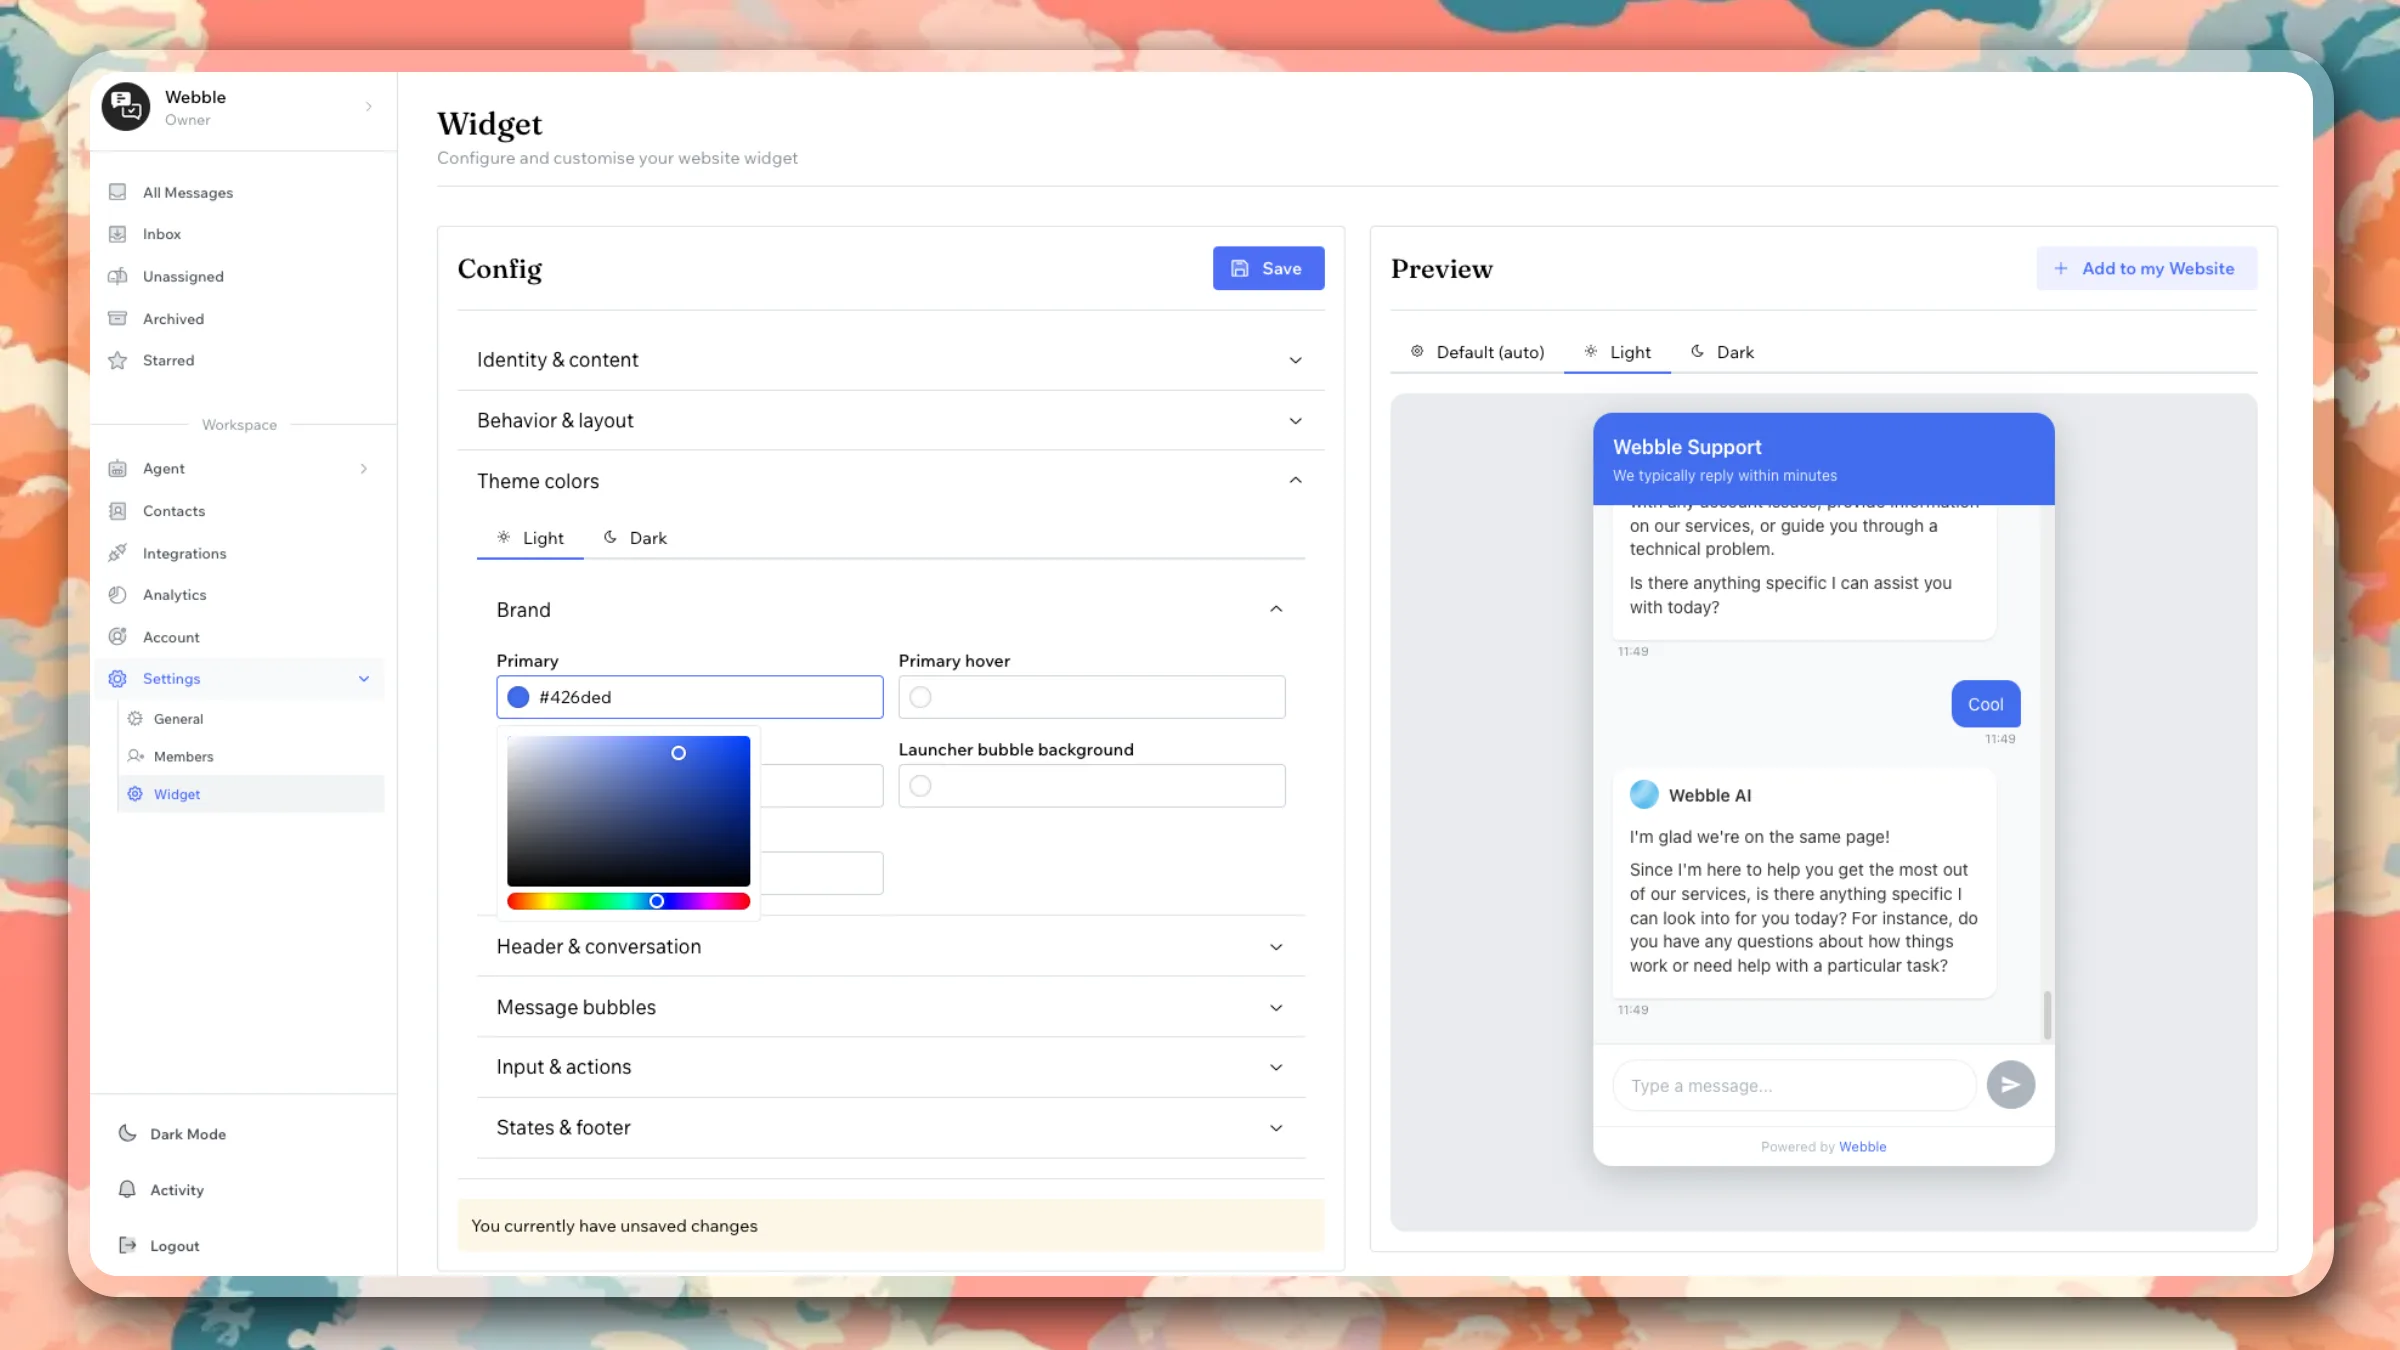The width and height of the screenshot is (2400, 1350).
Task: Click the Primary hover color field
Action: pos(1091,698)
